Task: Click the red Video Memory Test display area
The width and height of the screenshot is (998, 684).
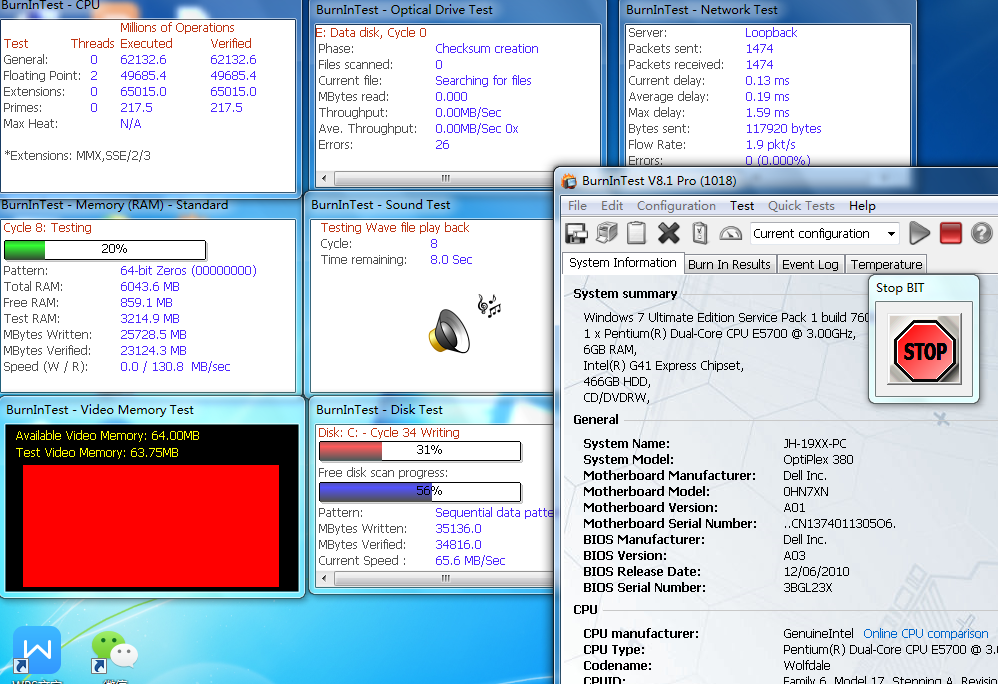Action: pyautogui.click(x=151, y=526)
